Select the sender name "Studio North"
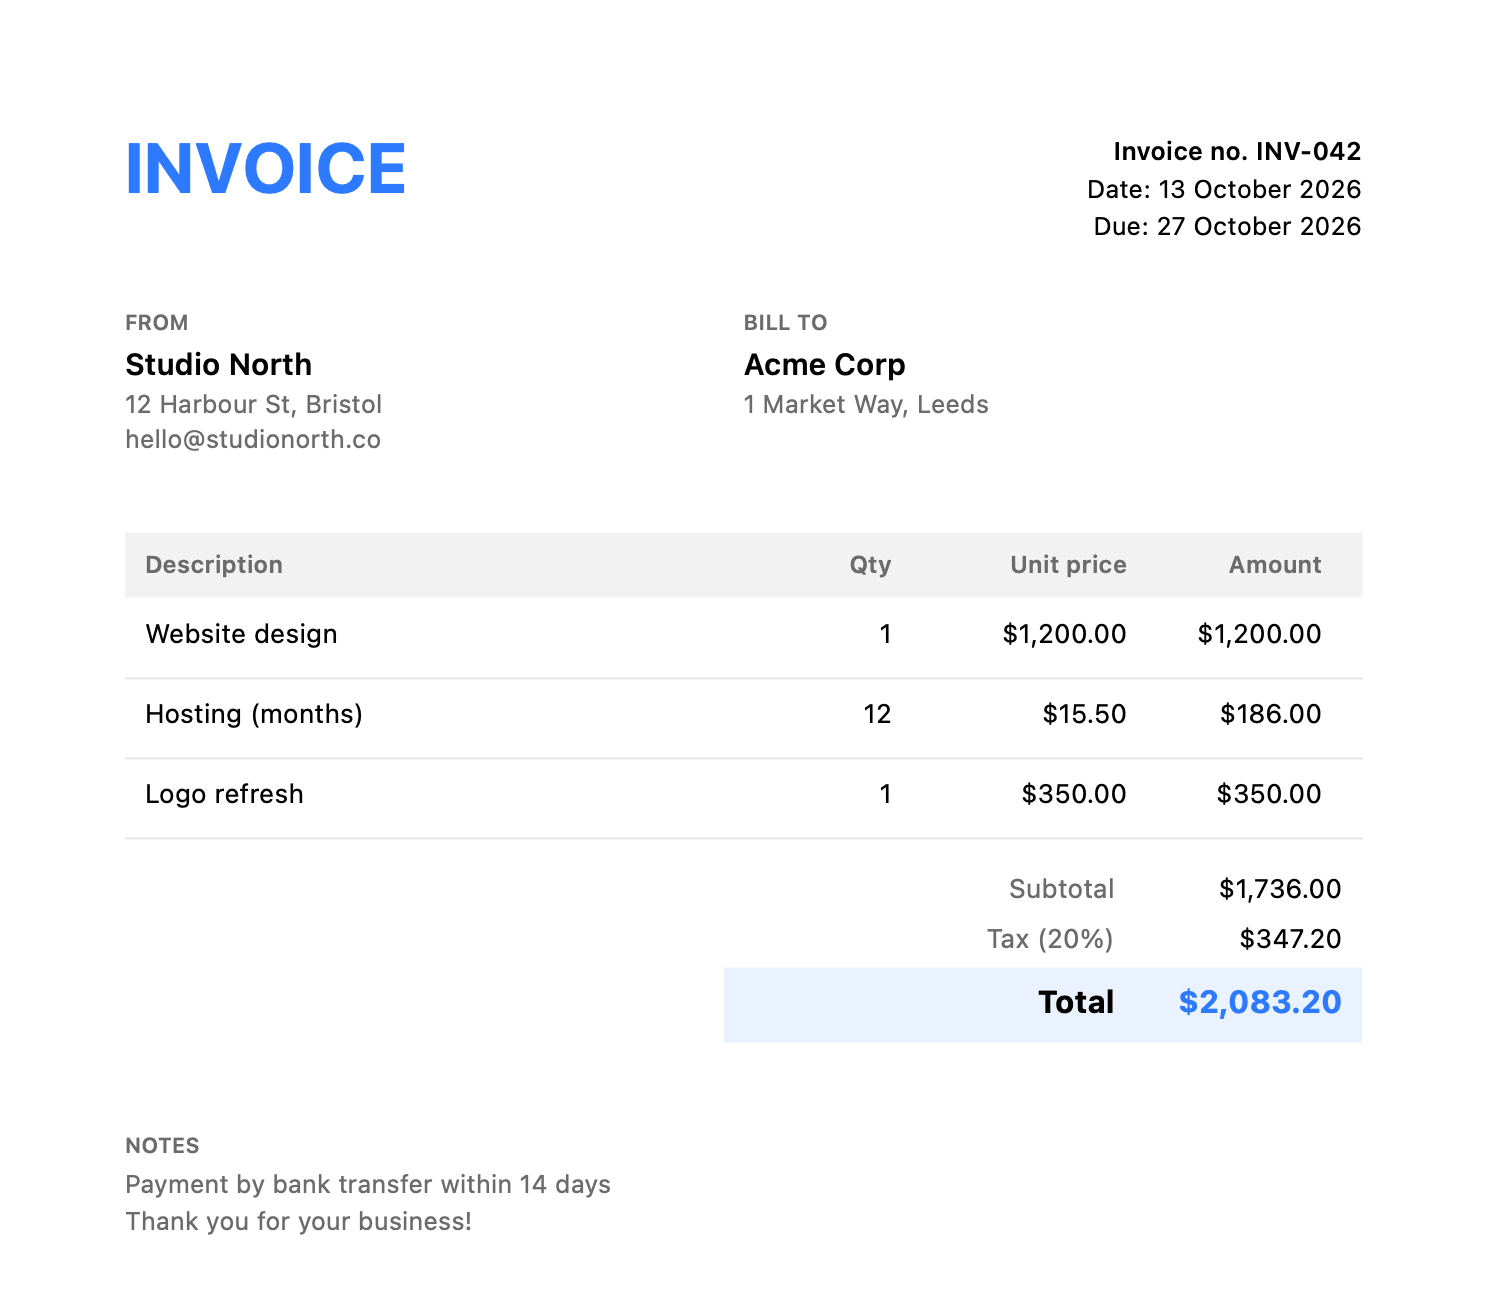Screen dimensions: 1487x1305 coord(218,364)
